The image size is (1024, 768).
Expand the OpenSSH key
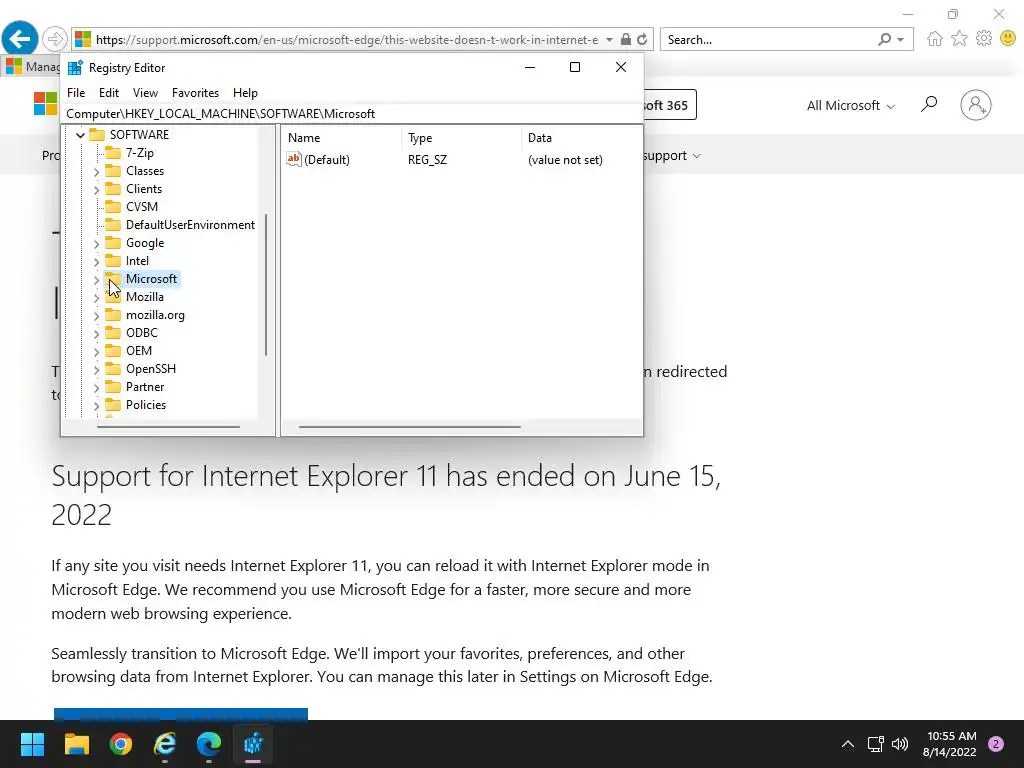pos(97,370)
